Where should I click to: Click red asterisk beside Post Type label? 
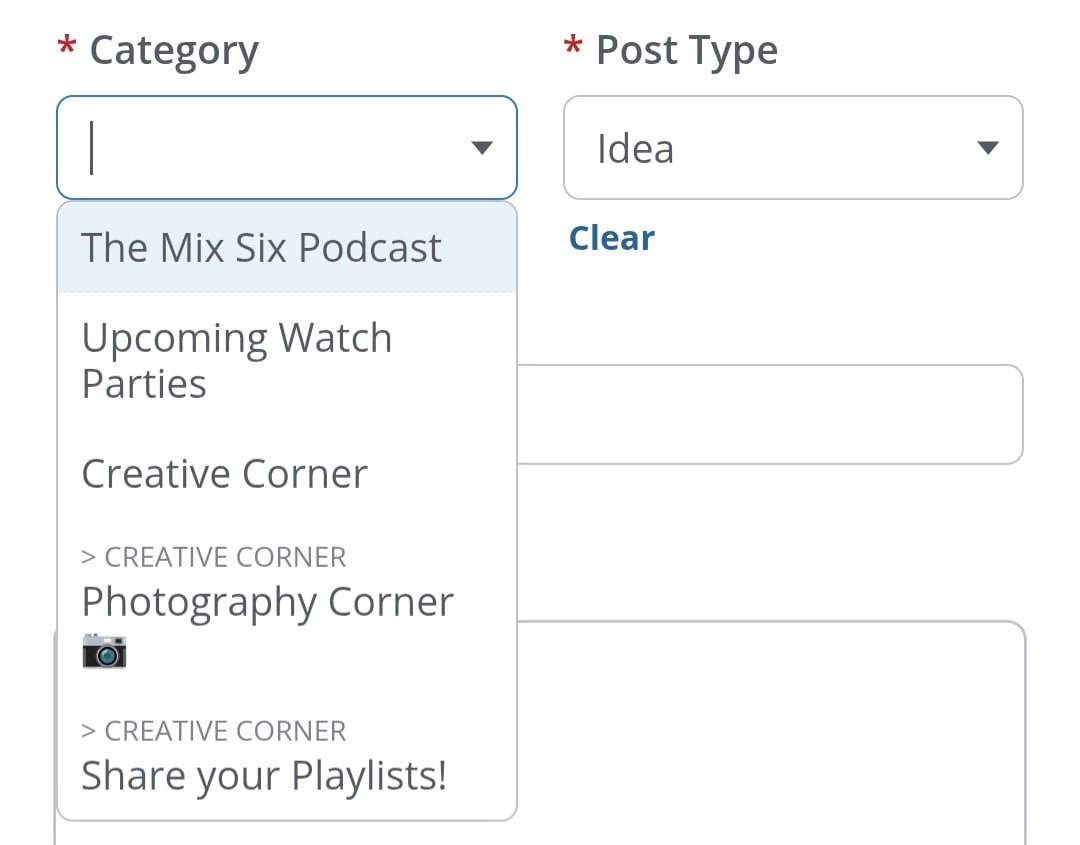(x=573, y=48)
